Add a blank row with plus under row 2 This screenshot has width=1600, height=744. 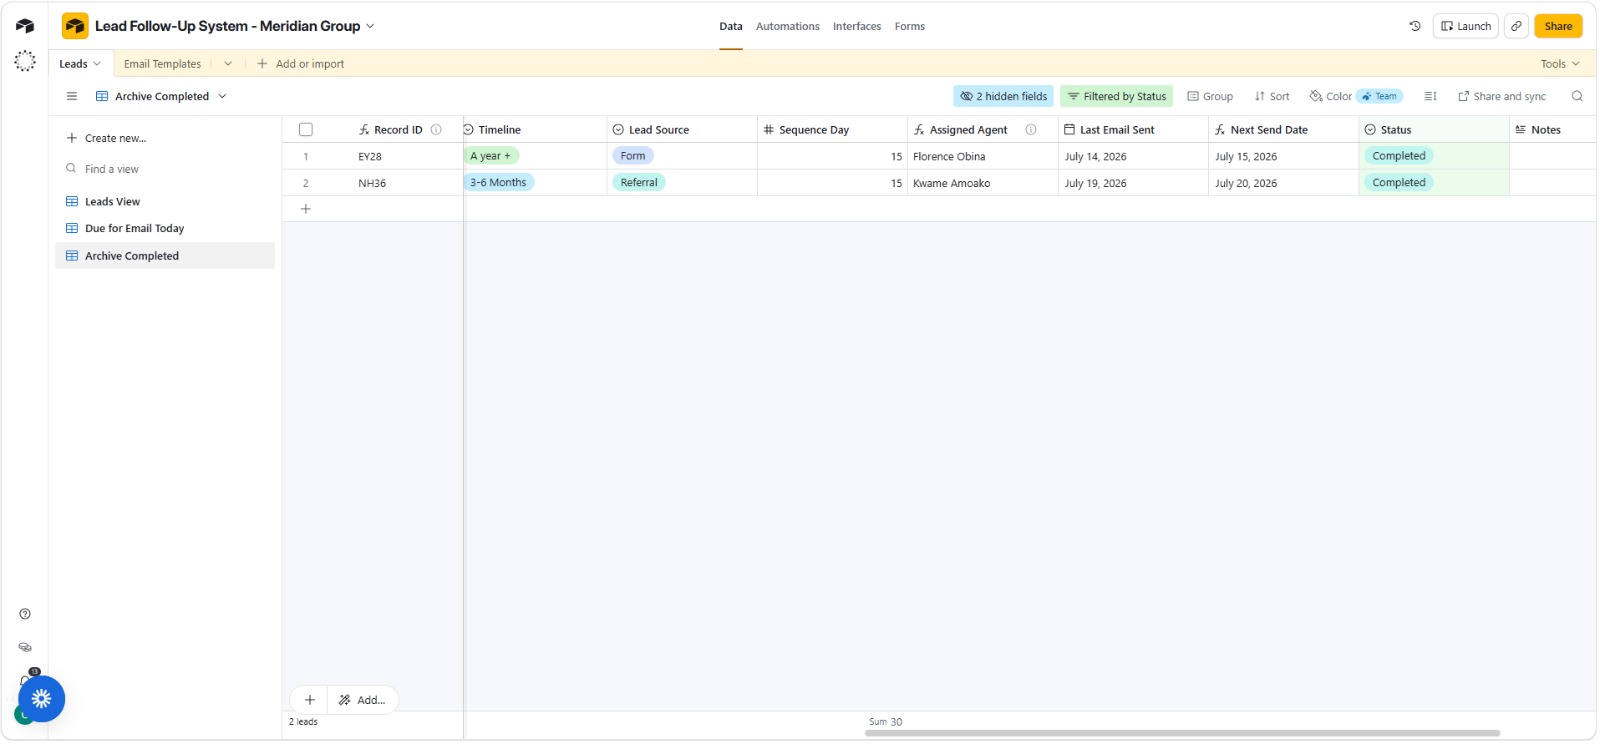(306, 209)
